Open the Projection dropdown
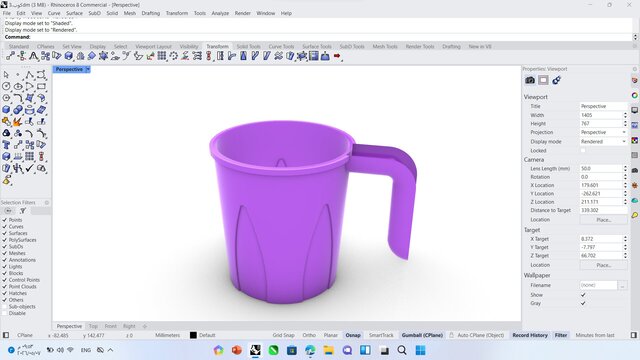 [603, 132]
